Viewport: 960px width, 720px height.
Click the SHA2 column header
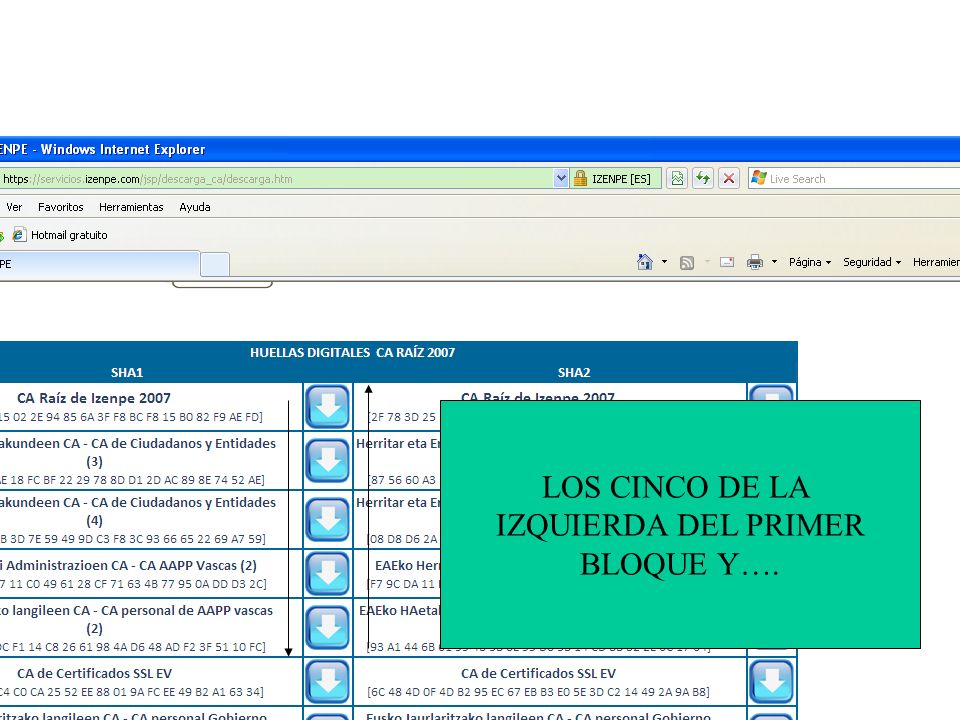pos(574,372)
